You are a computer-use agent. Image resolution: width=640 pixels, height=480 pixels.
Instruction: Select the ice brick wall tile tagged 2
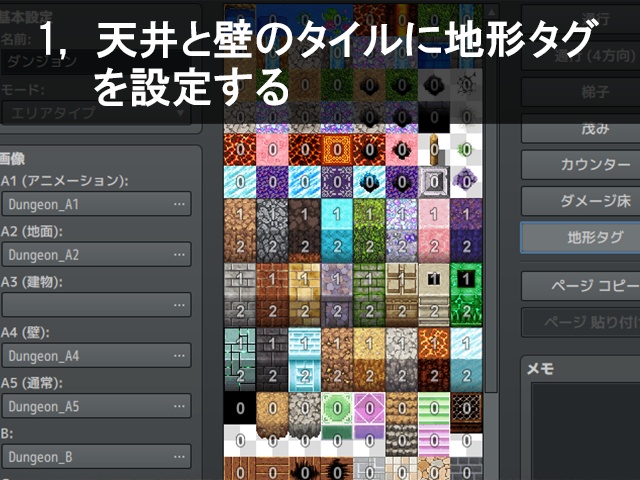[x=304, y=376]
